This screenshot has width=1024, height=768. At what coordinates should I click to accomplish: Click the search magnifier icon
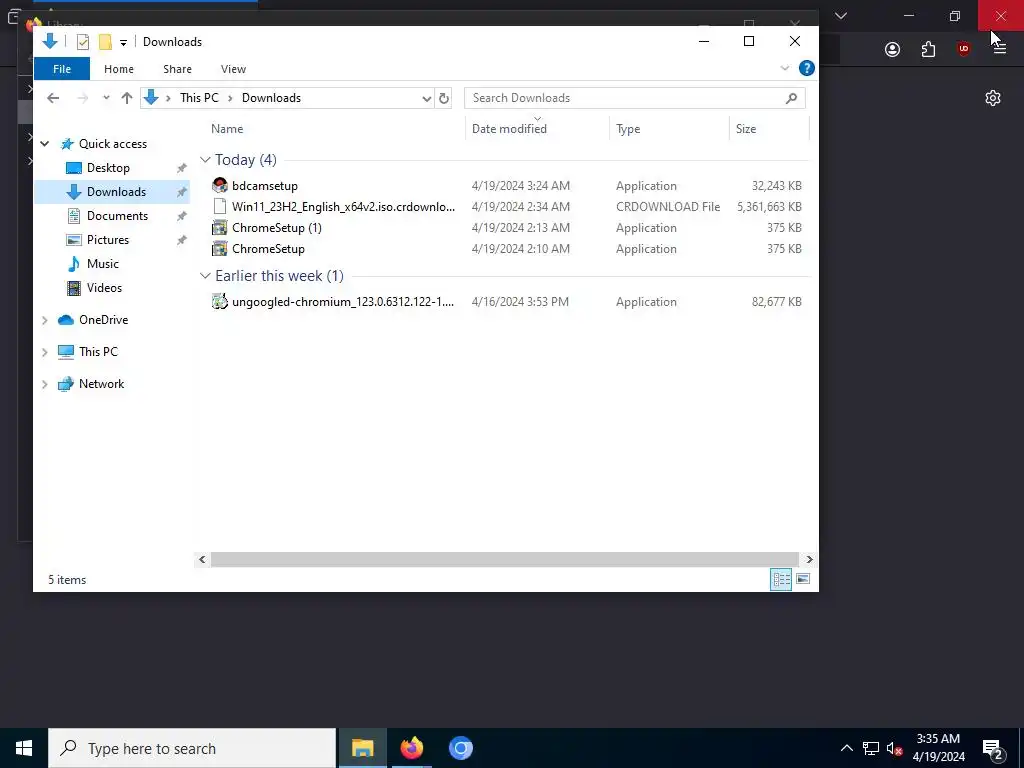[792, 98]
